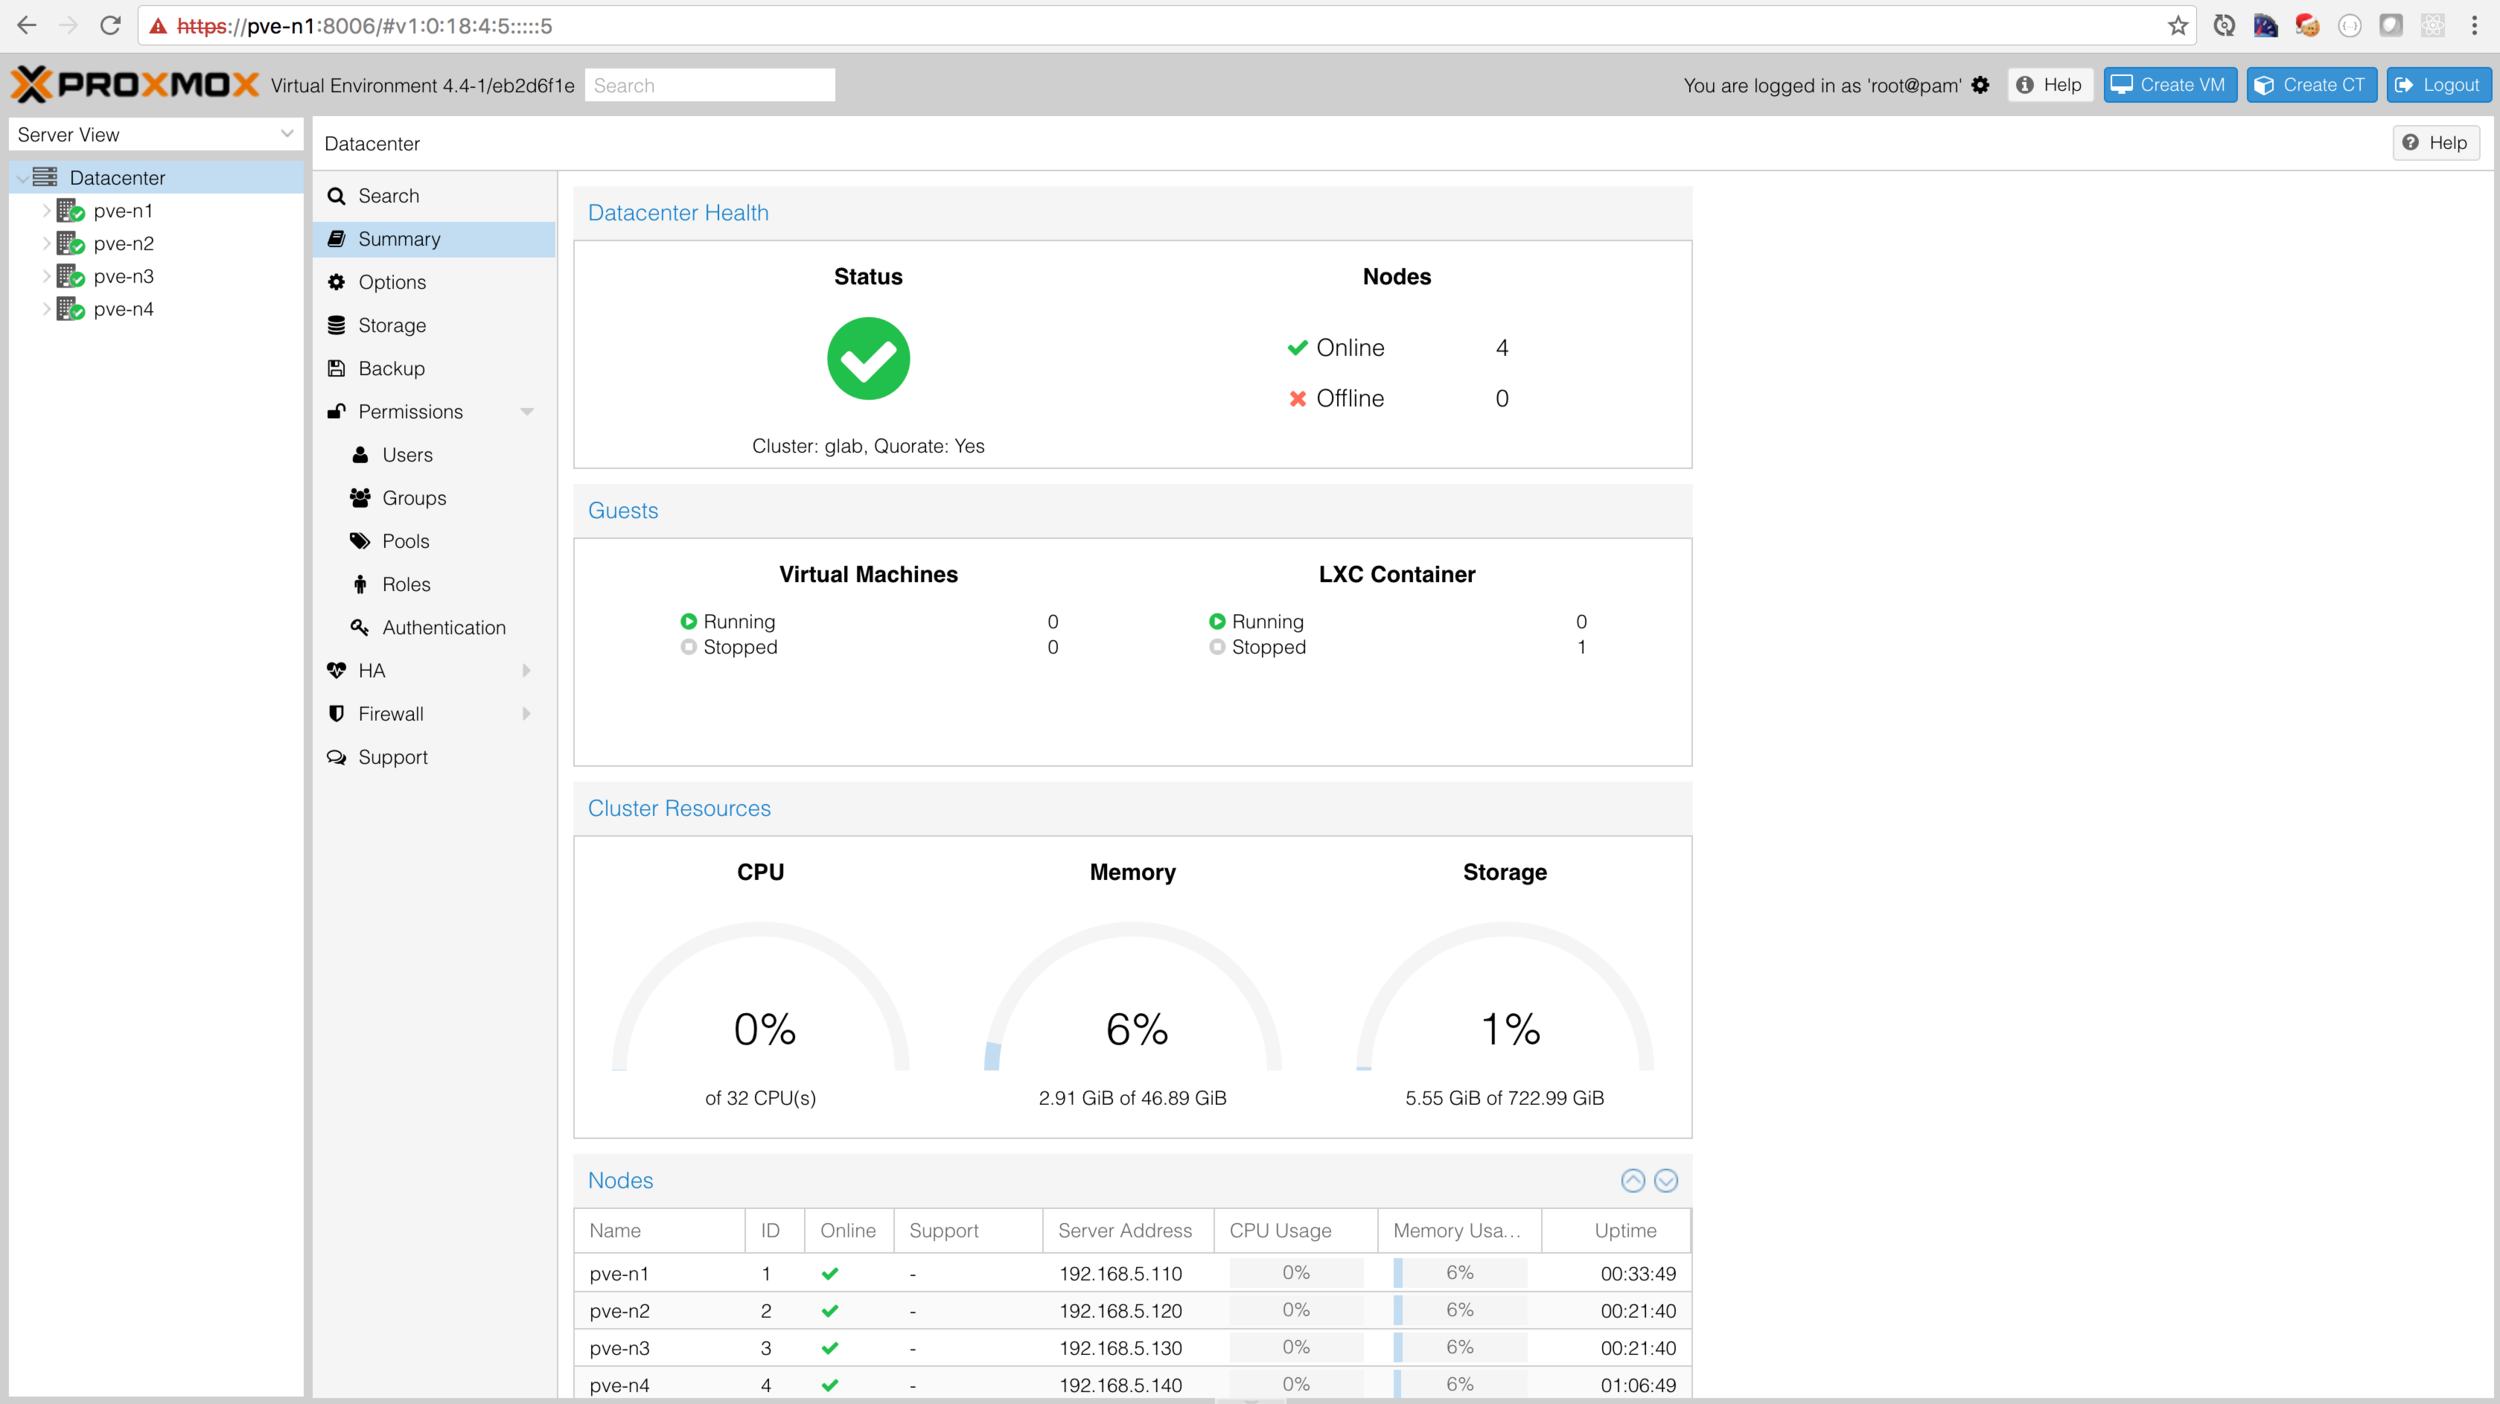
Task: Click the insecure connection warning icon
Action: point(158,27)
